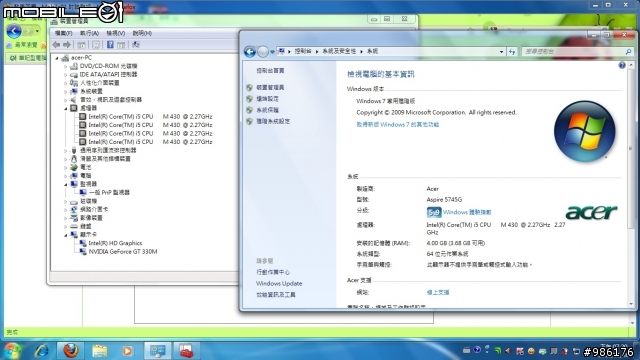640x360 pixels.
Task: Open Windows 體驗指數 experience index link
Action: [x=467, y=212]
